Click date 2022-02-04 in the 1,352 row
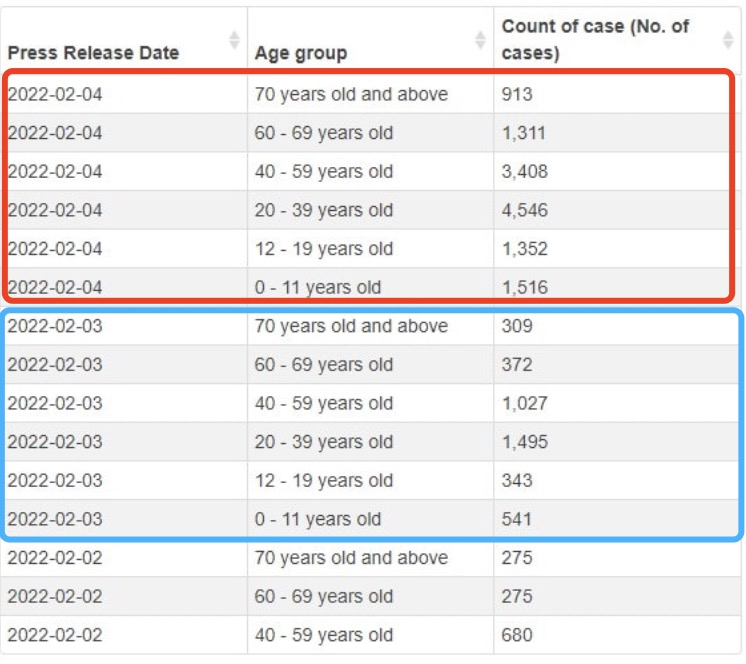The width and height of the screenshot is (746, 664). point(55,248)
